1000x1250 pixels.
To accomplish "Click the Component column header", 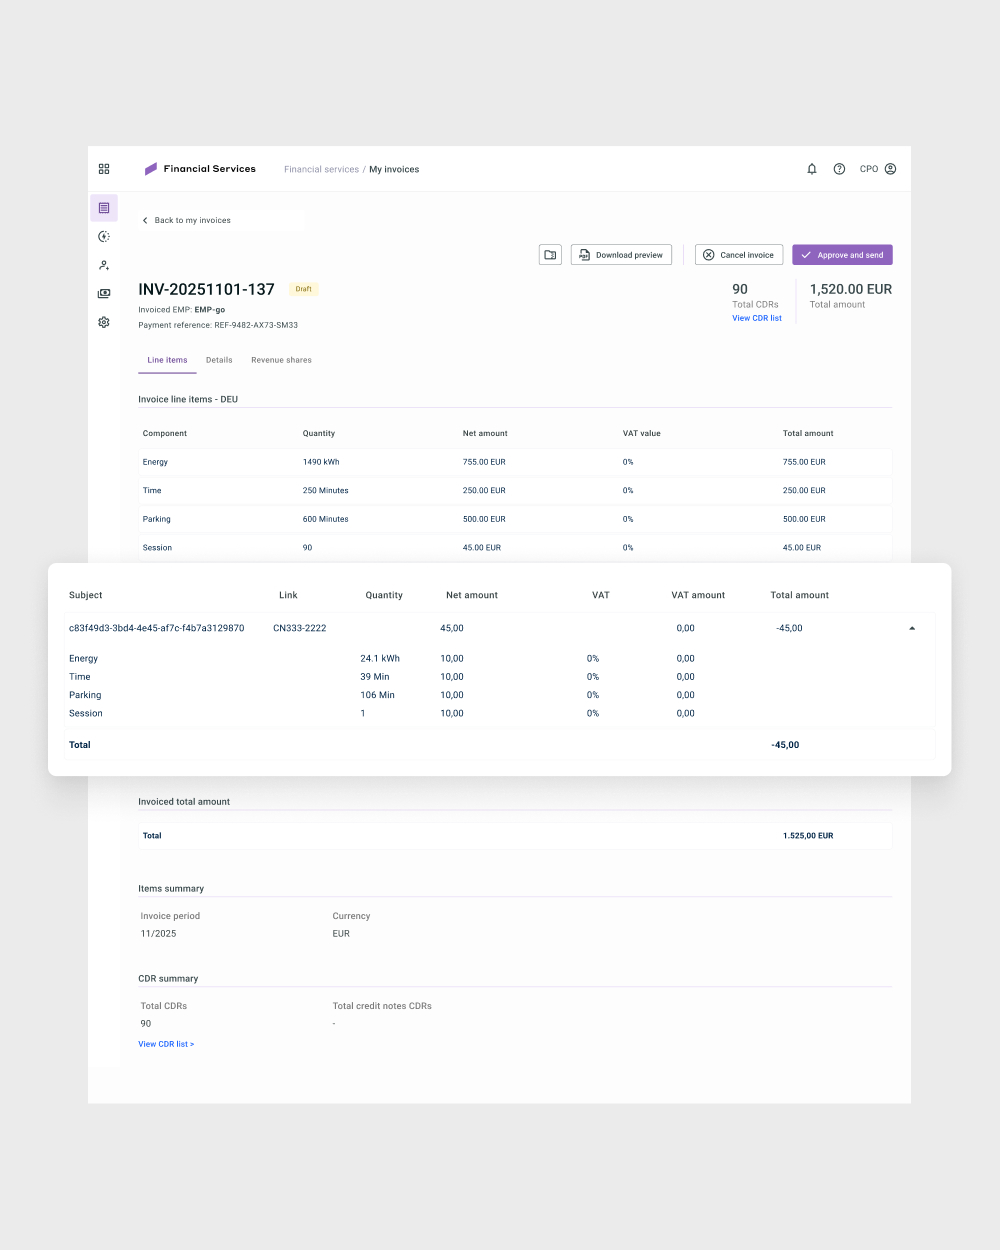I will [x=165, y=433].
